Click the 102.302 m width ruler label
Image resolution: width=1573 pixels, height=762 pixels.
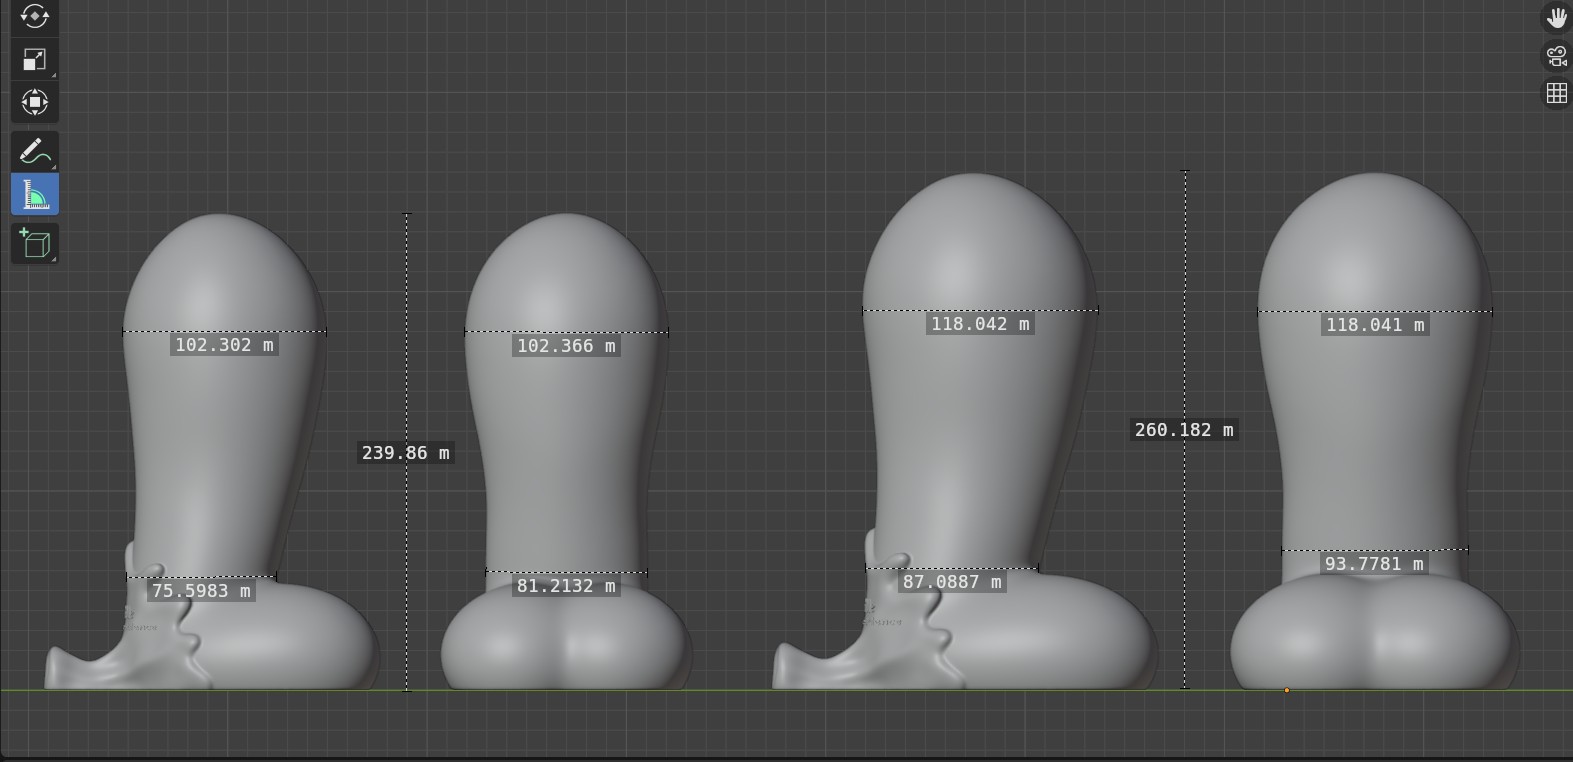[x=224, y=345]
